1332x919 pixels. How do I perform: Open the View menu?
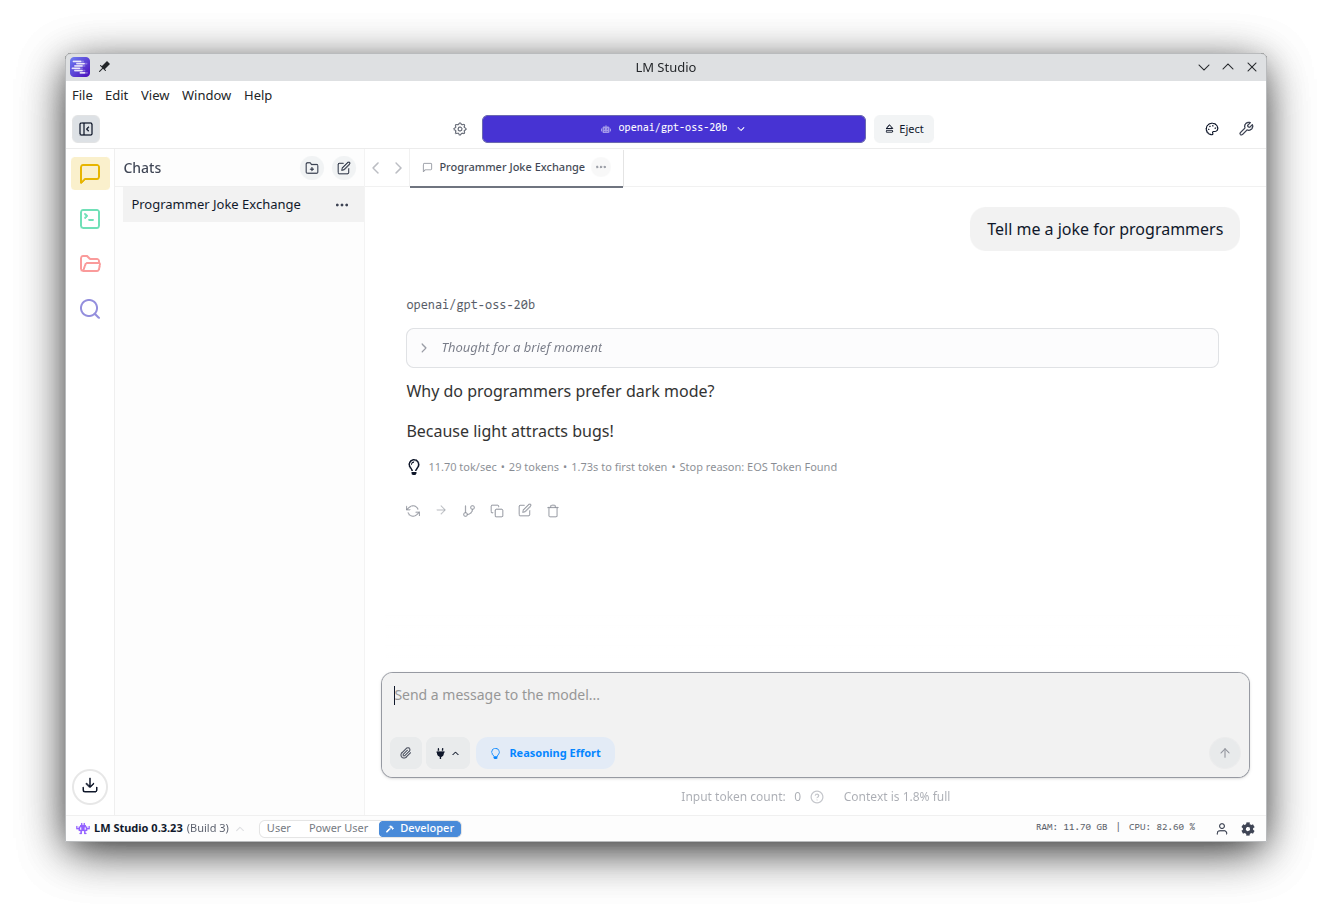[x=155, y=95]
